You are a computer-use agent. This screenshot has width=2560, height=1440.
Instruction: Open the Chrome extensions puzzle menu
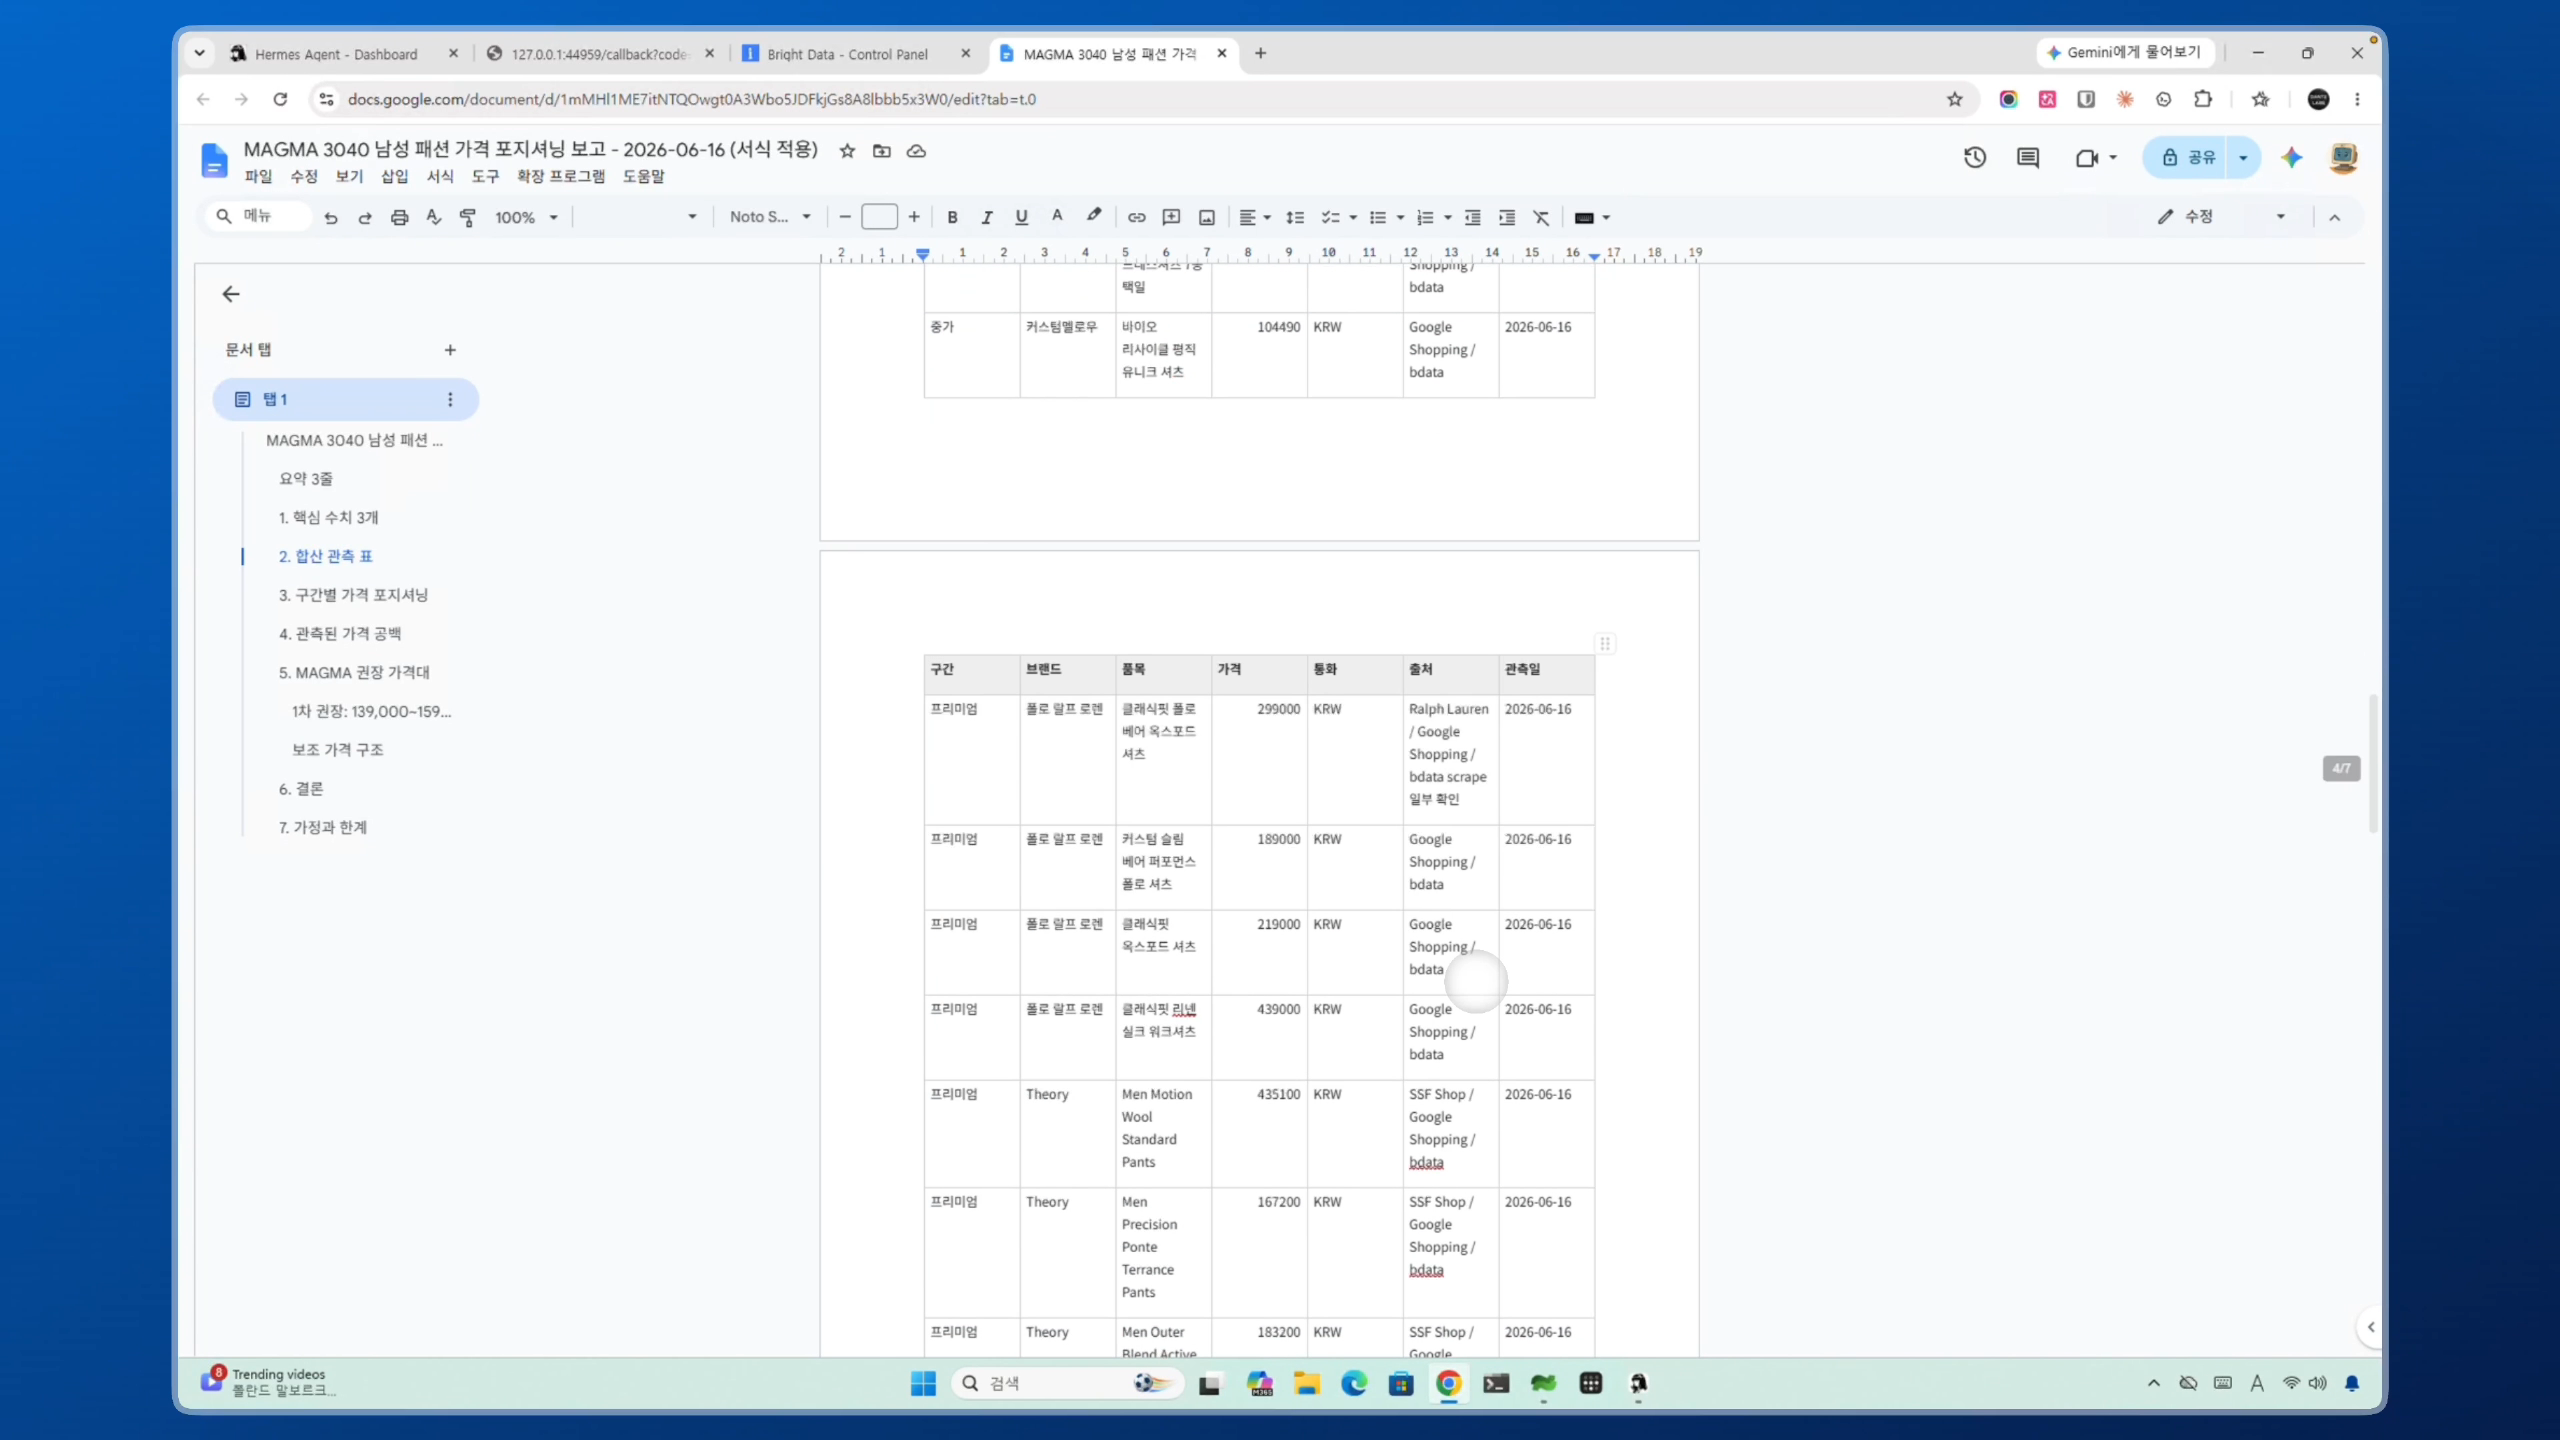pos(2203,99)
